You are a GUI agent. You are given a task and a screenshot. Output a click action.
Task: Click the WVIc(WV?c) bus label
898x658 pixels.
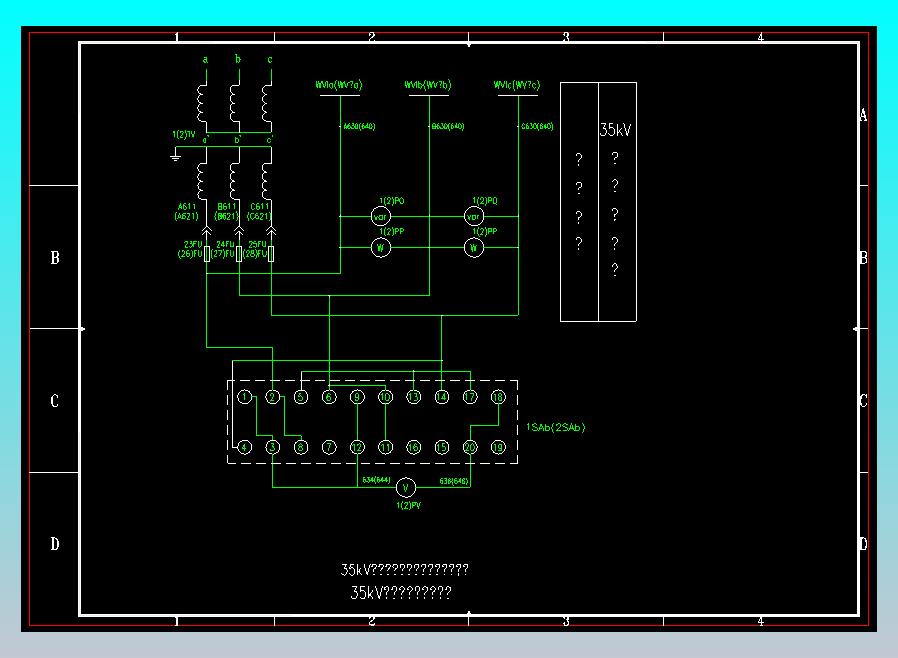pyautogui.click(x=517, y=85)
